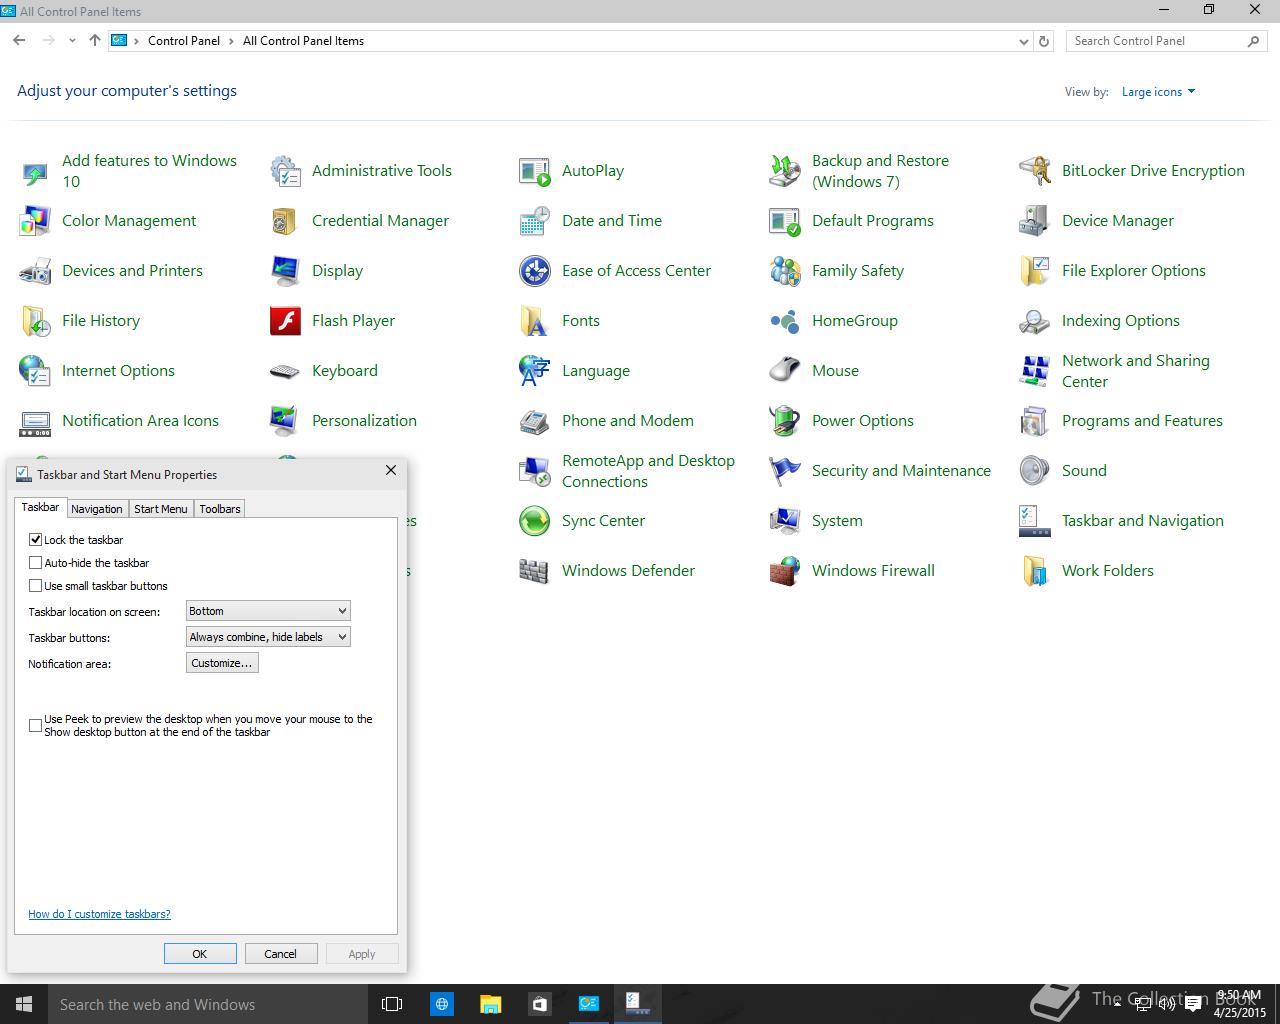Click the Search Control Panel field
1280x1024 pixels.
coord(1156,41)
